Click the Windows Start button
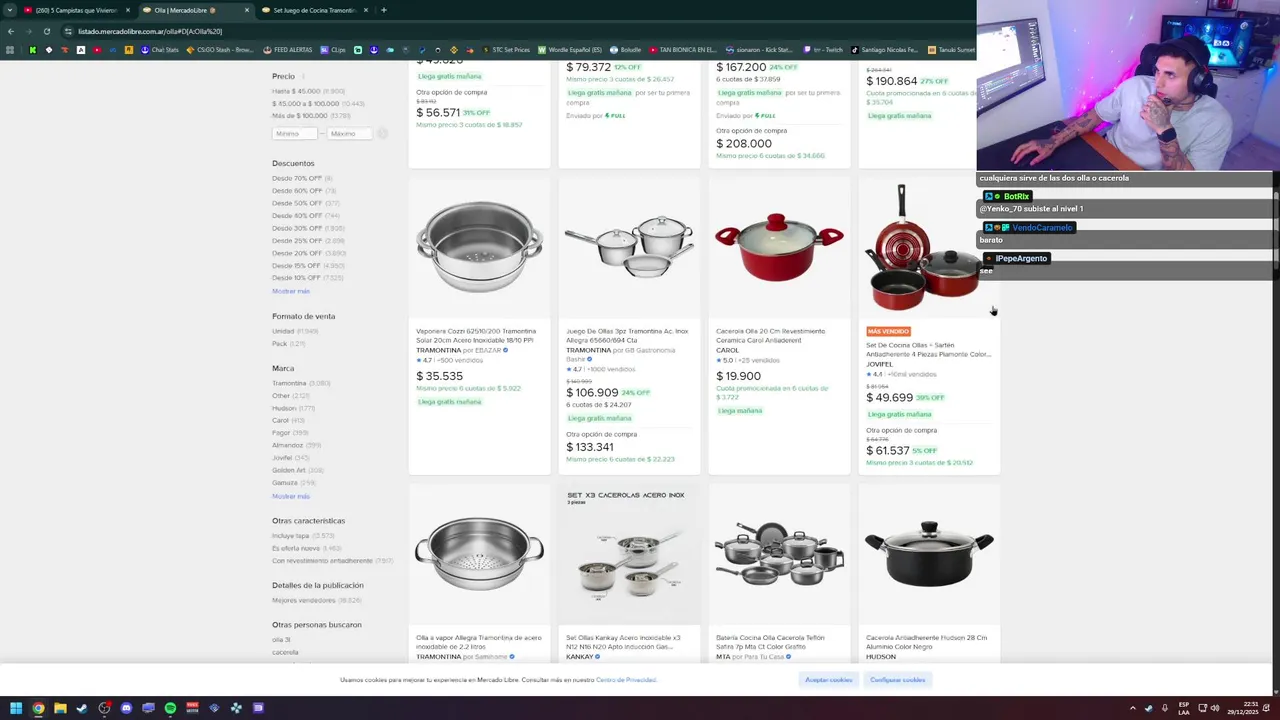Screen dimensions: 1280x720 pos(16,708)
